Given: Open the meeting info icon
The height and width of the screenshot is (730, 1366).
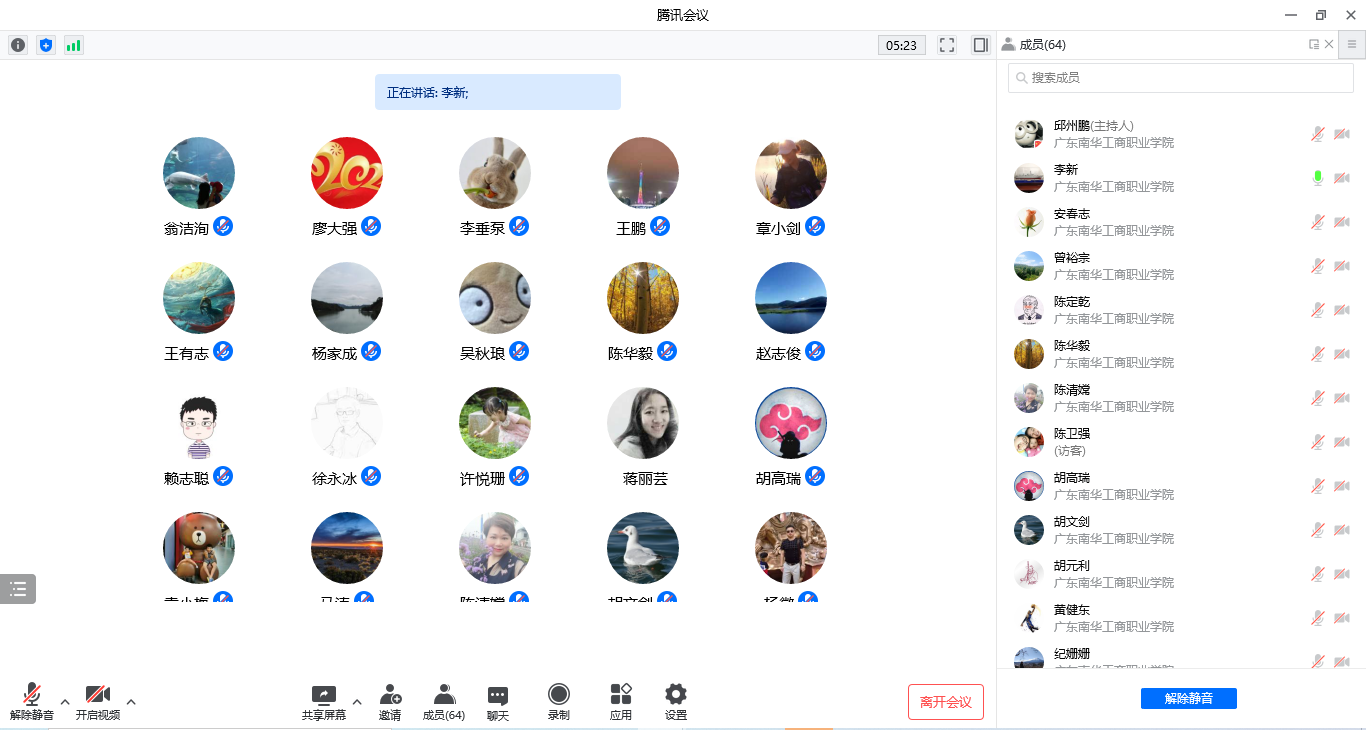Looking at the screenshot, I should [18, 45].
